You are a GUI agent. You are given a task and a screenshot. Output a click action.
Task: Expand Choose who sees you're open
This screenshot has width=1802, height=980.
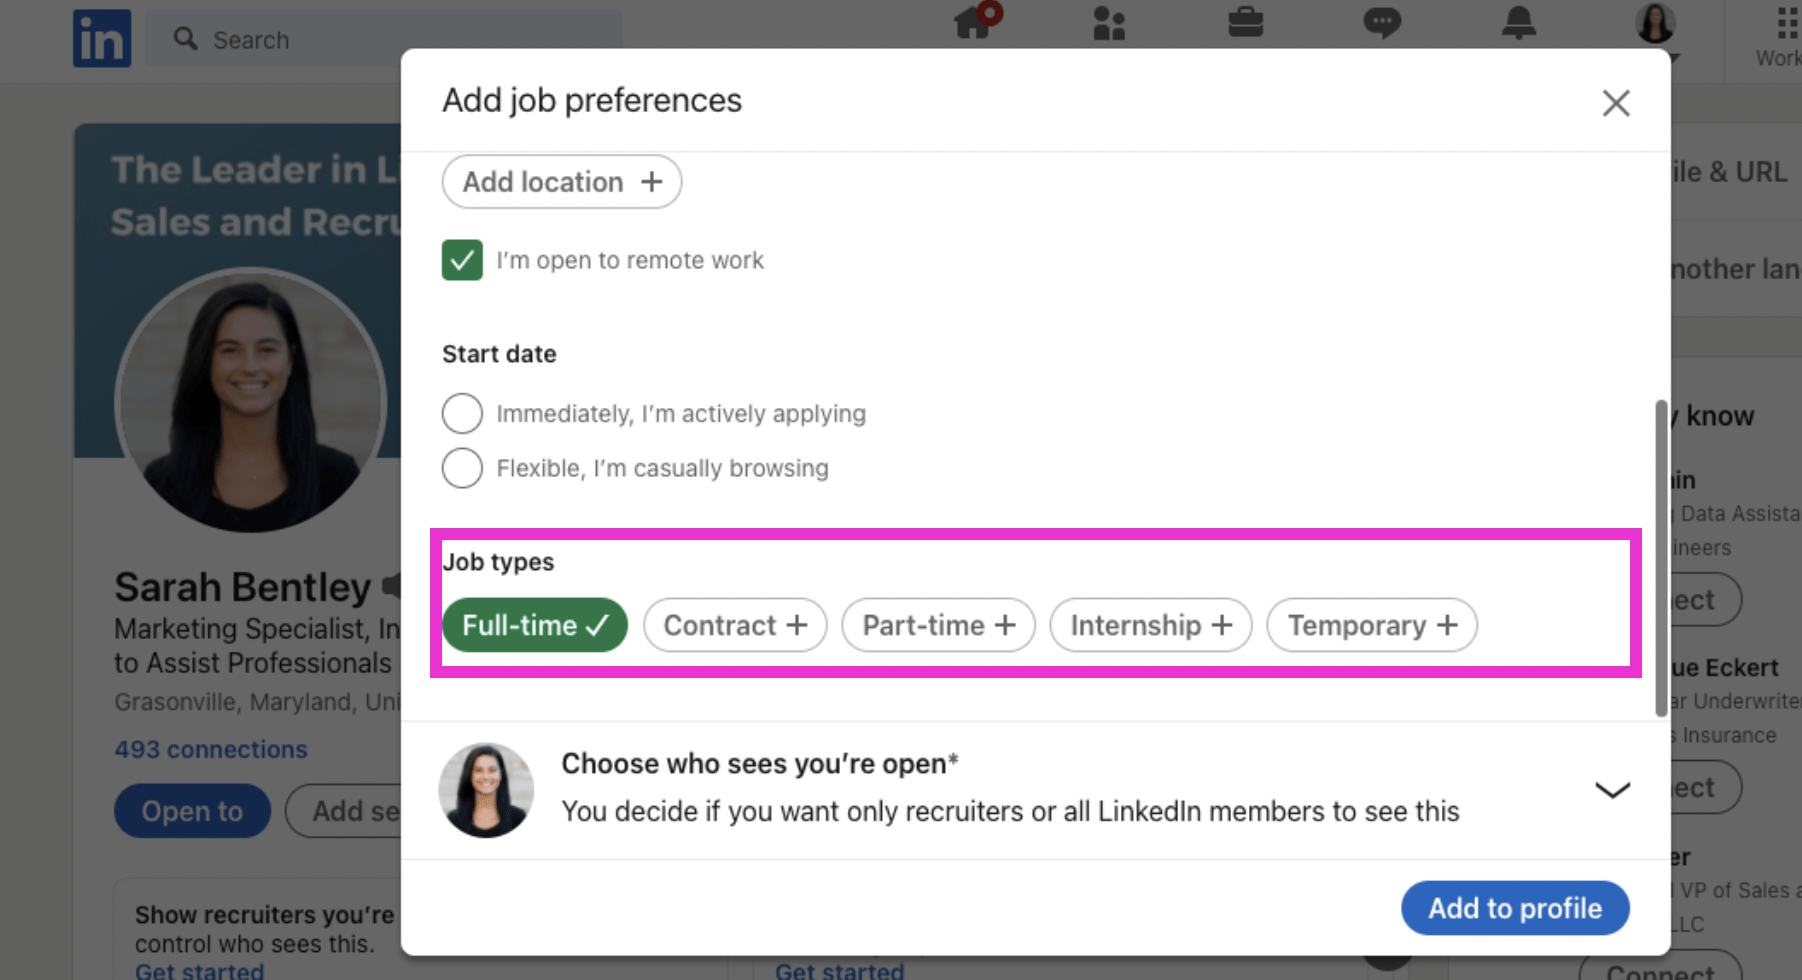point(1612,790)
